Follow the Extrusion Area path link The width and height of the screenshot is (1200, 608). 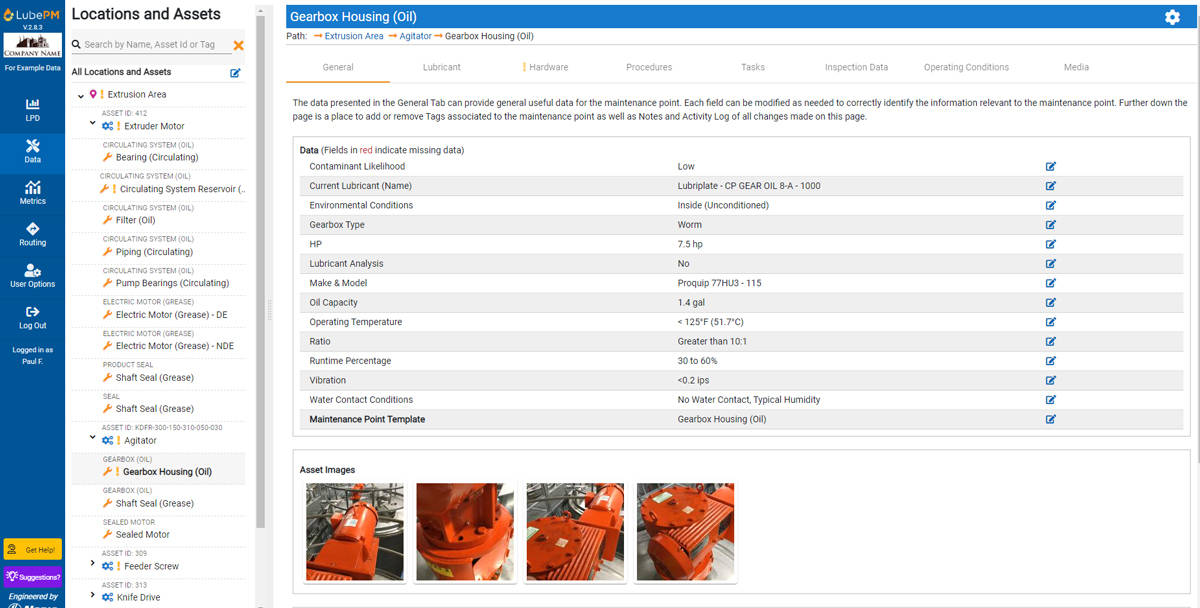354,36
